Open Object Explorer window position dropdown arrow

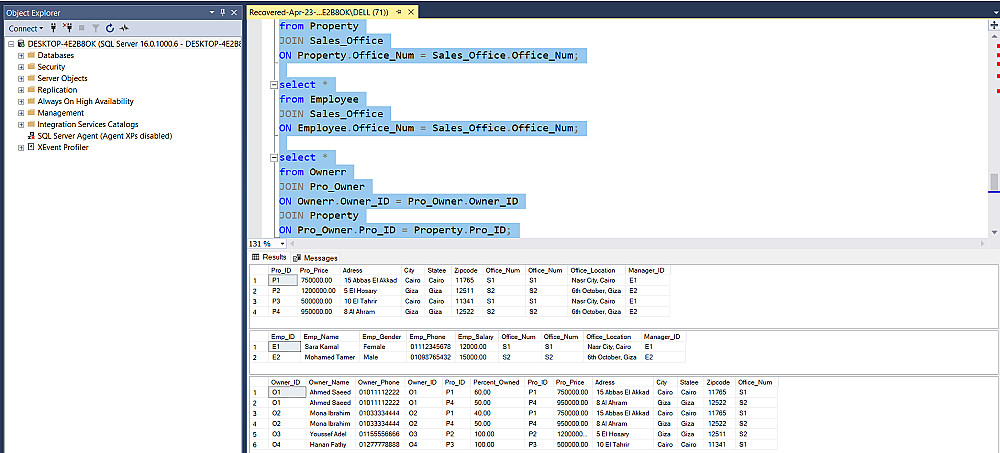(x=212, y=12)
